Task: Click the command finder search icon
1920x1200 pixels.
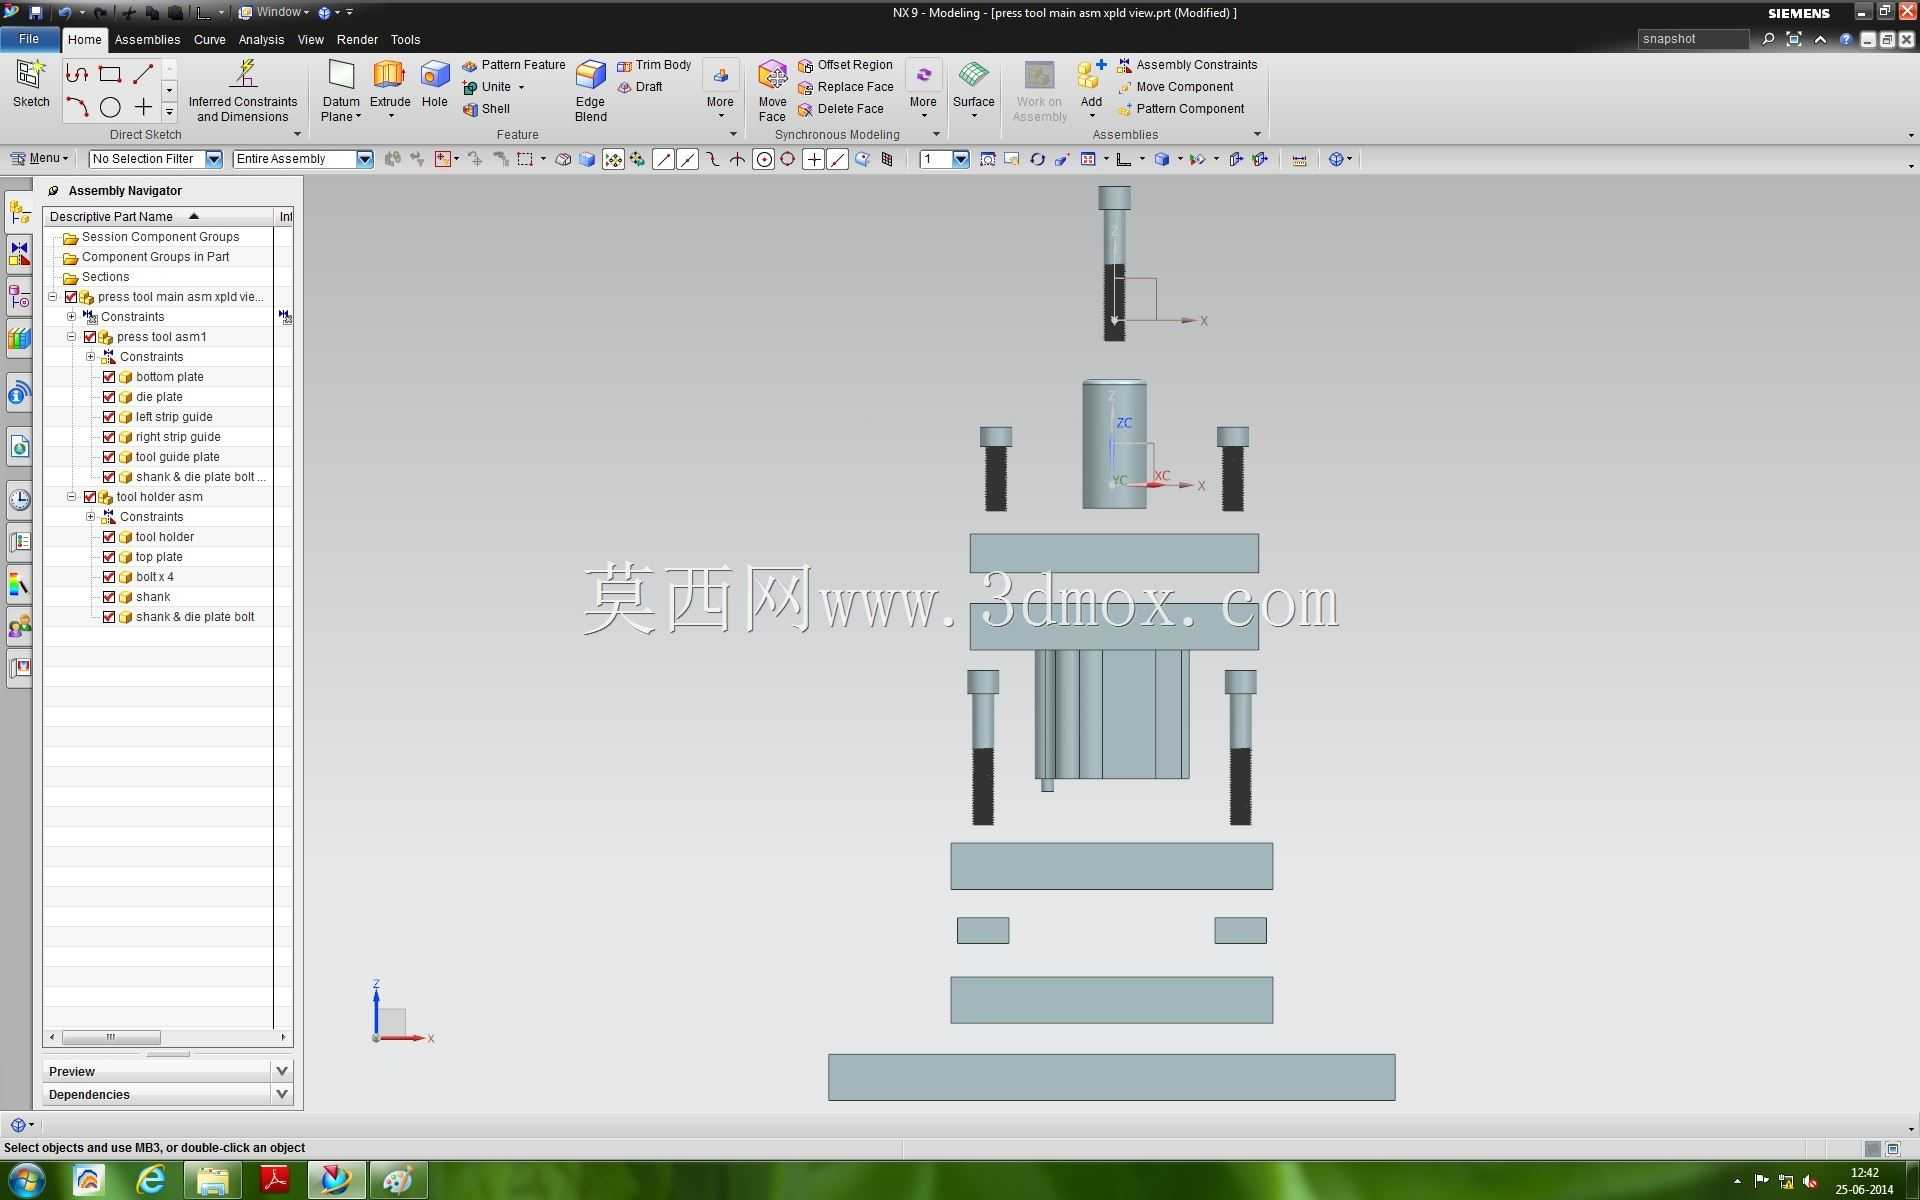Action: point(1768,39)
